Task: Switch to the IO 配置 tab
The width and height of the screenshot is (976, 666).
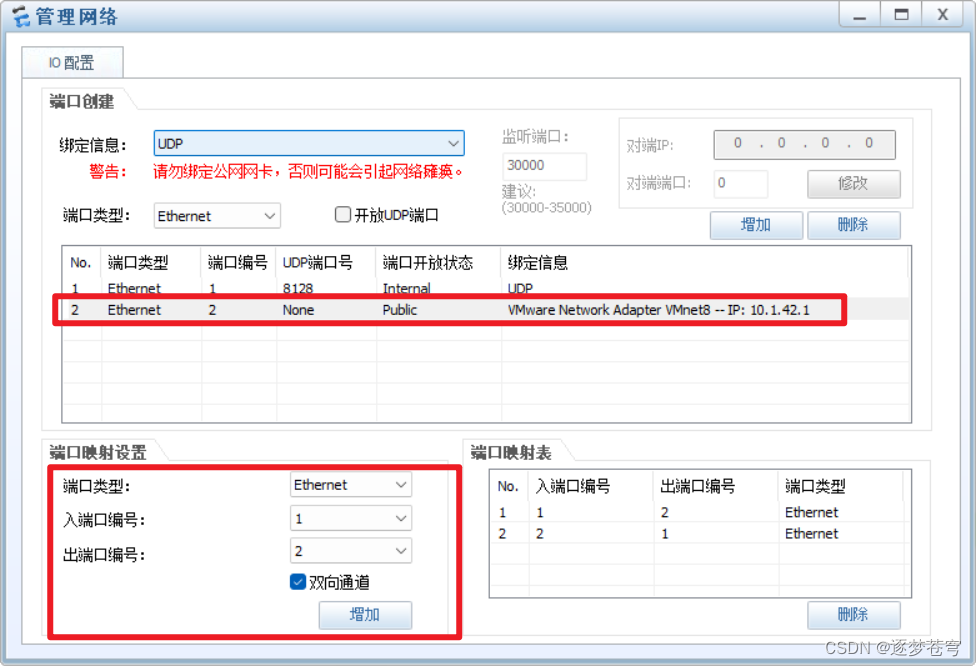Action: tap(72, 63)
